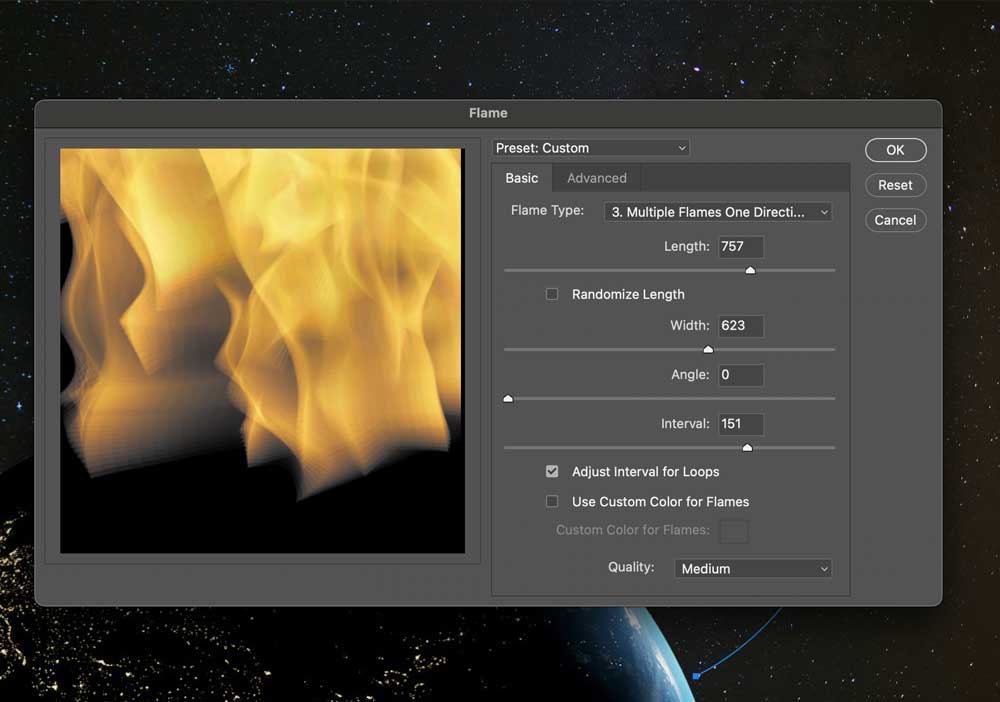This screenshot has width=1000, height=702.
Task: Click the Angle slider handle
Action: point(508,399)
